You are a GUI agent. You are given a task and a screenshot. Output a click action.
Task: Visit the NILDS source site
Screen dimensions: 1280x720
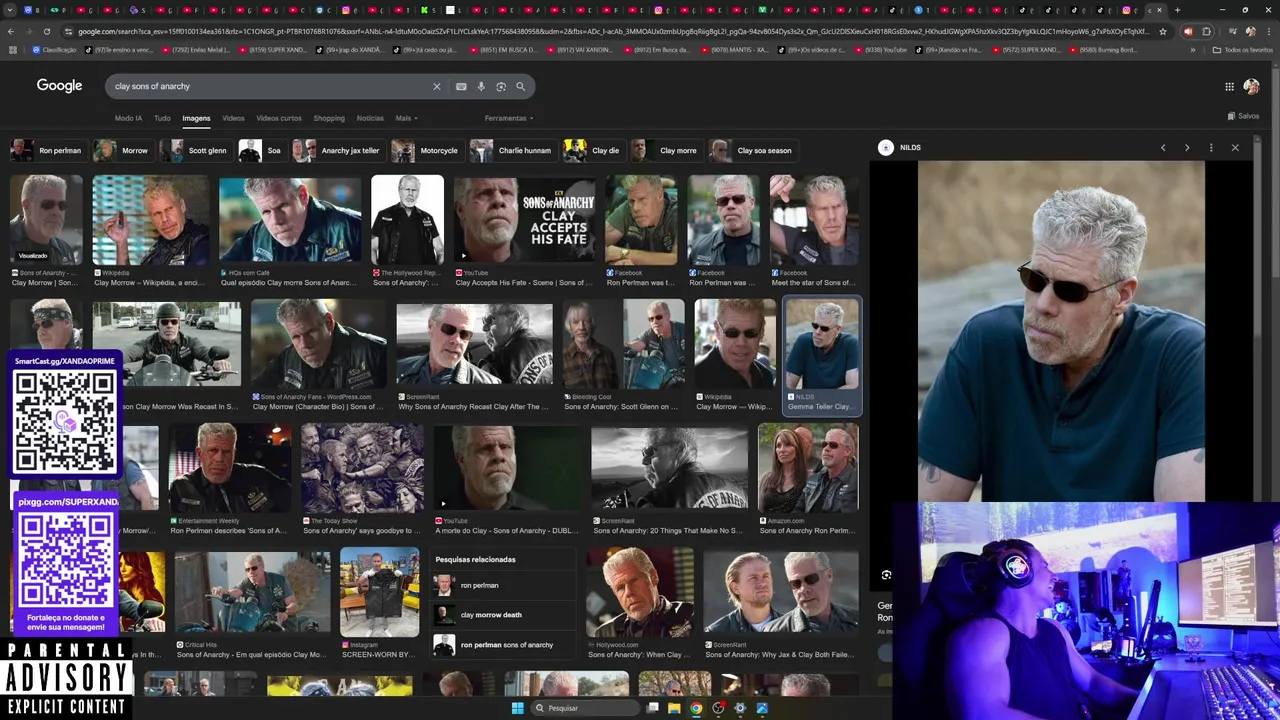click(900, 147)
